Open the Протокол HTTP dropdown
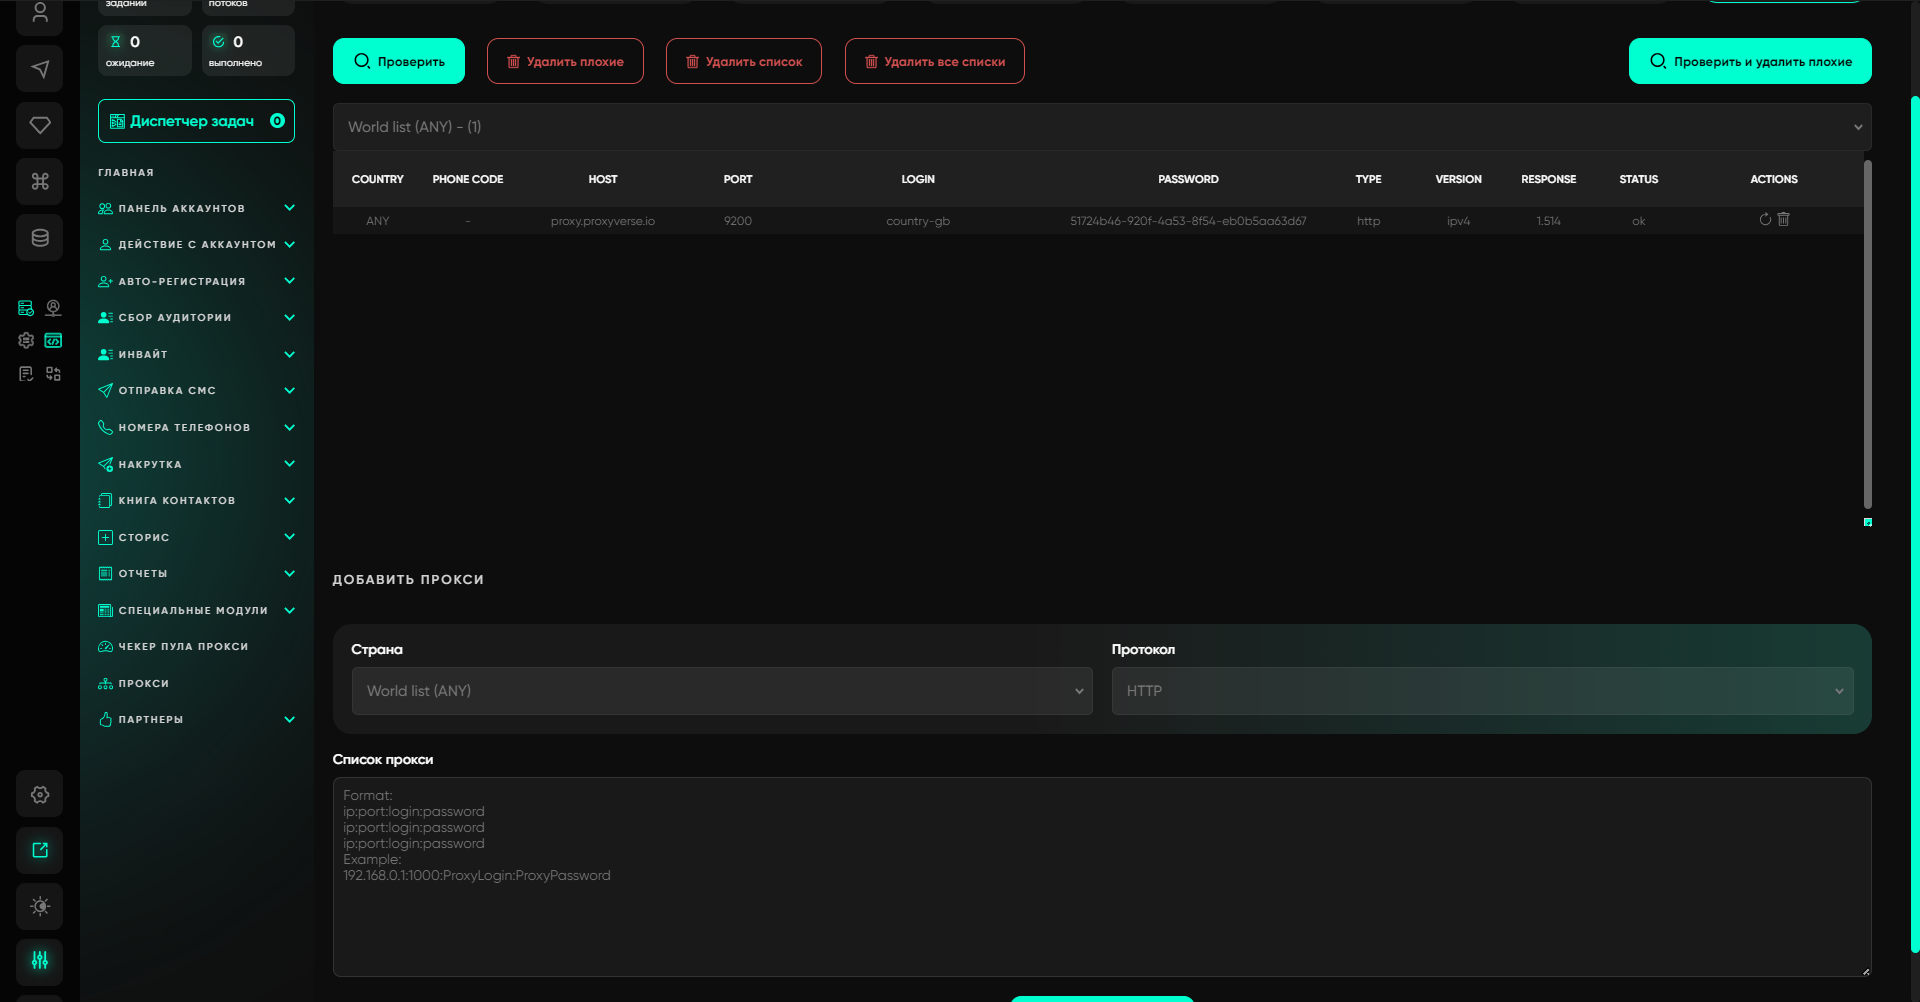This screenshot has height=1002, width=1920. click(1482, 691)
